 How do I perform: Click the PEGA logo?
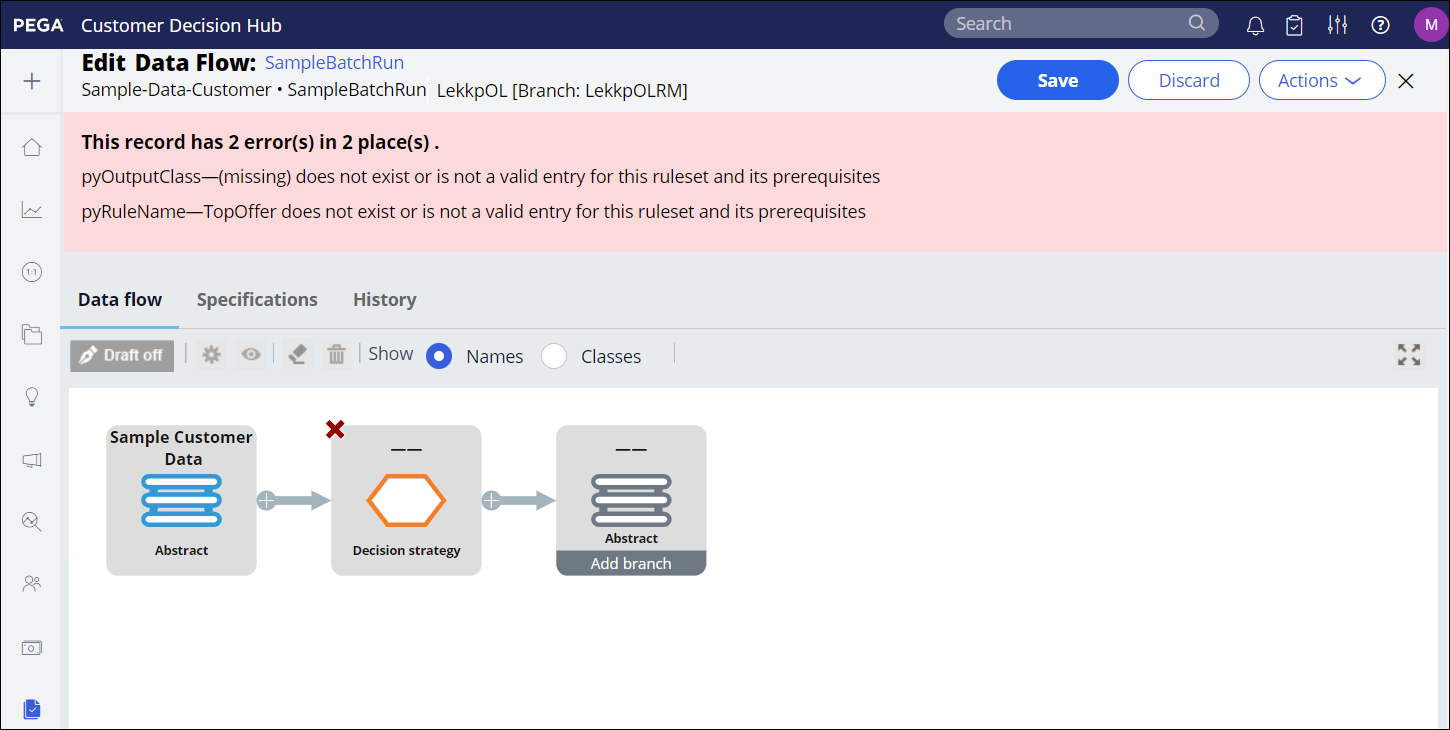pos(38,25)
